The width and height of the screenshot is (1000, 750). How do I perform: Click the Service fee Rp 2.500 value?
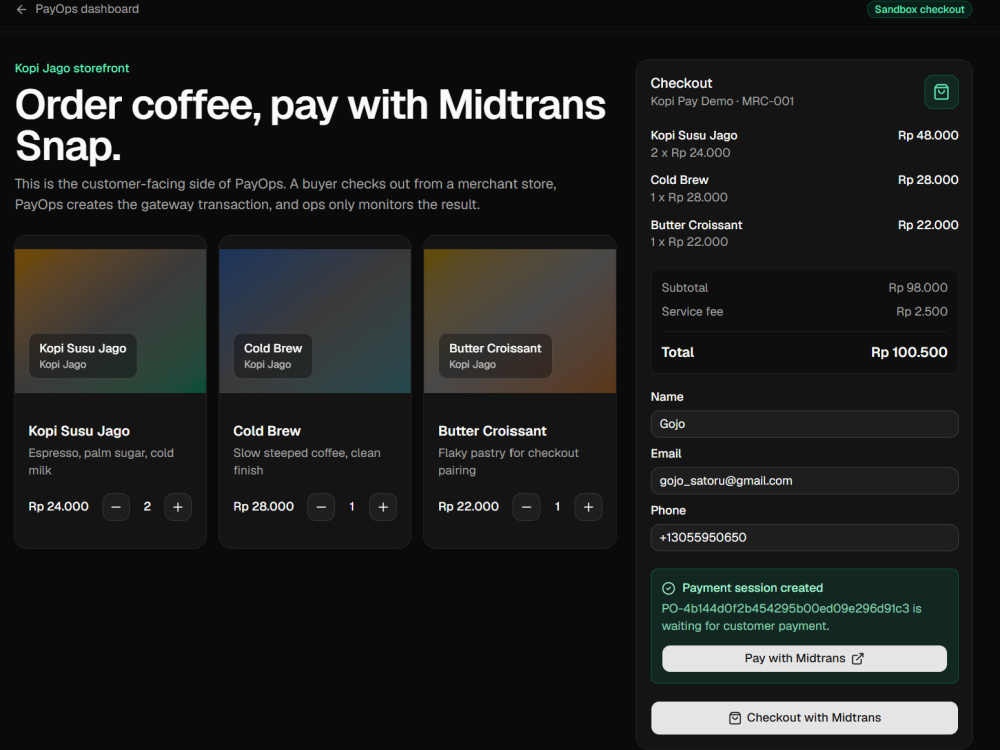click(922, 312)
